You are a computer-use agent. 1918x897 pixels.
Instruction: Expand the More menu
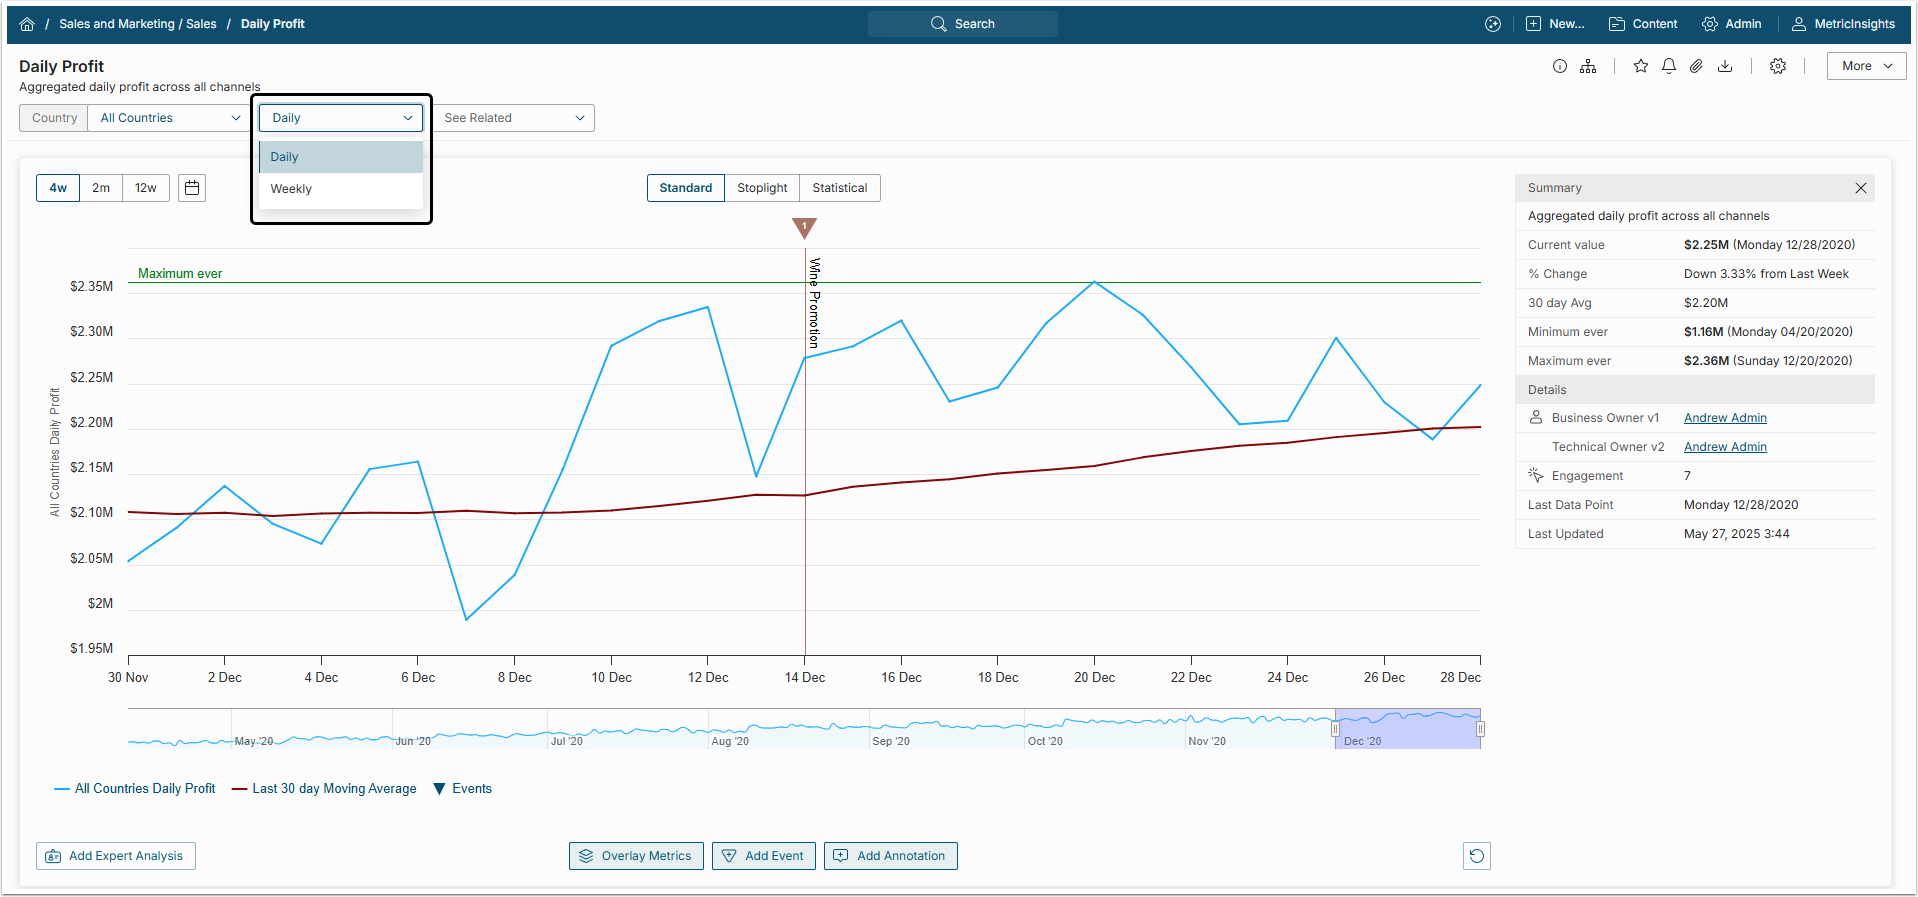tap(1866, 66)
